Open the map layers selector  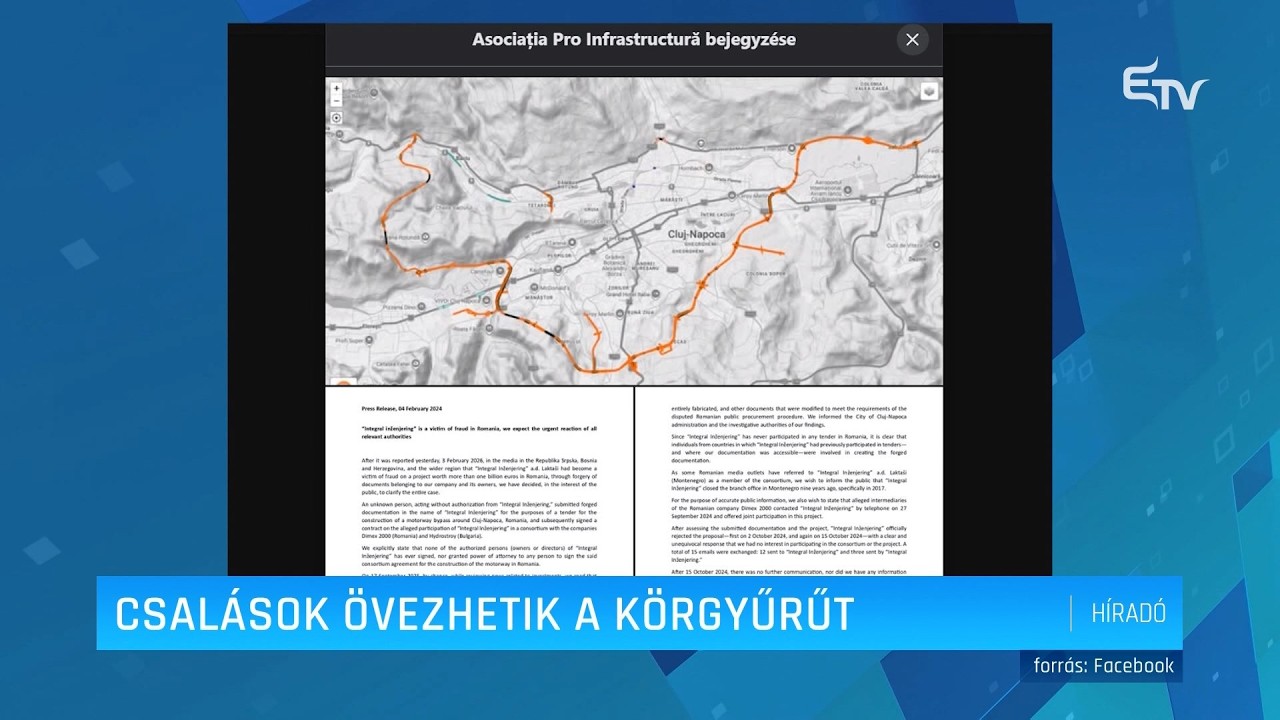tap(930, 91)
